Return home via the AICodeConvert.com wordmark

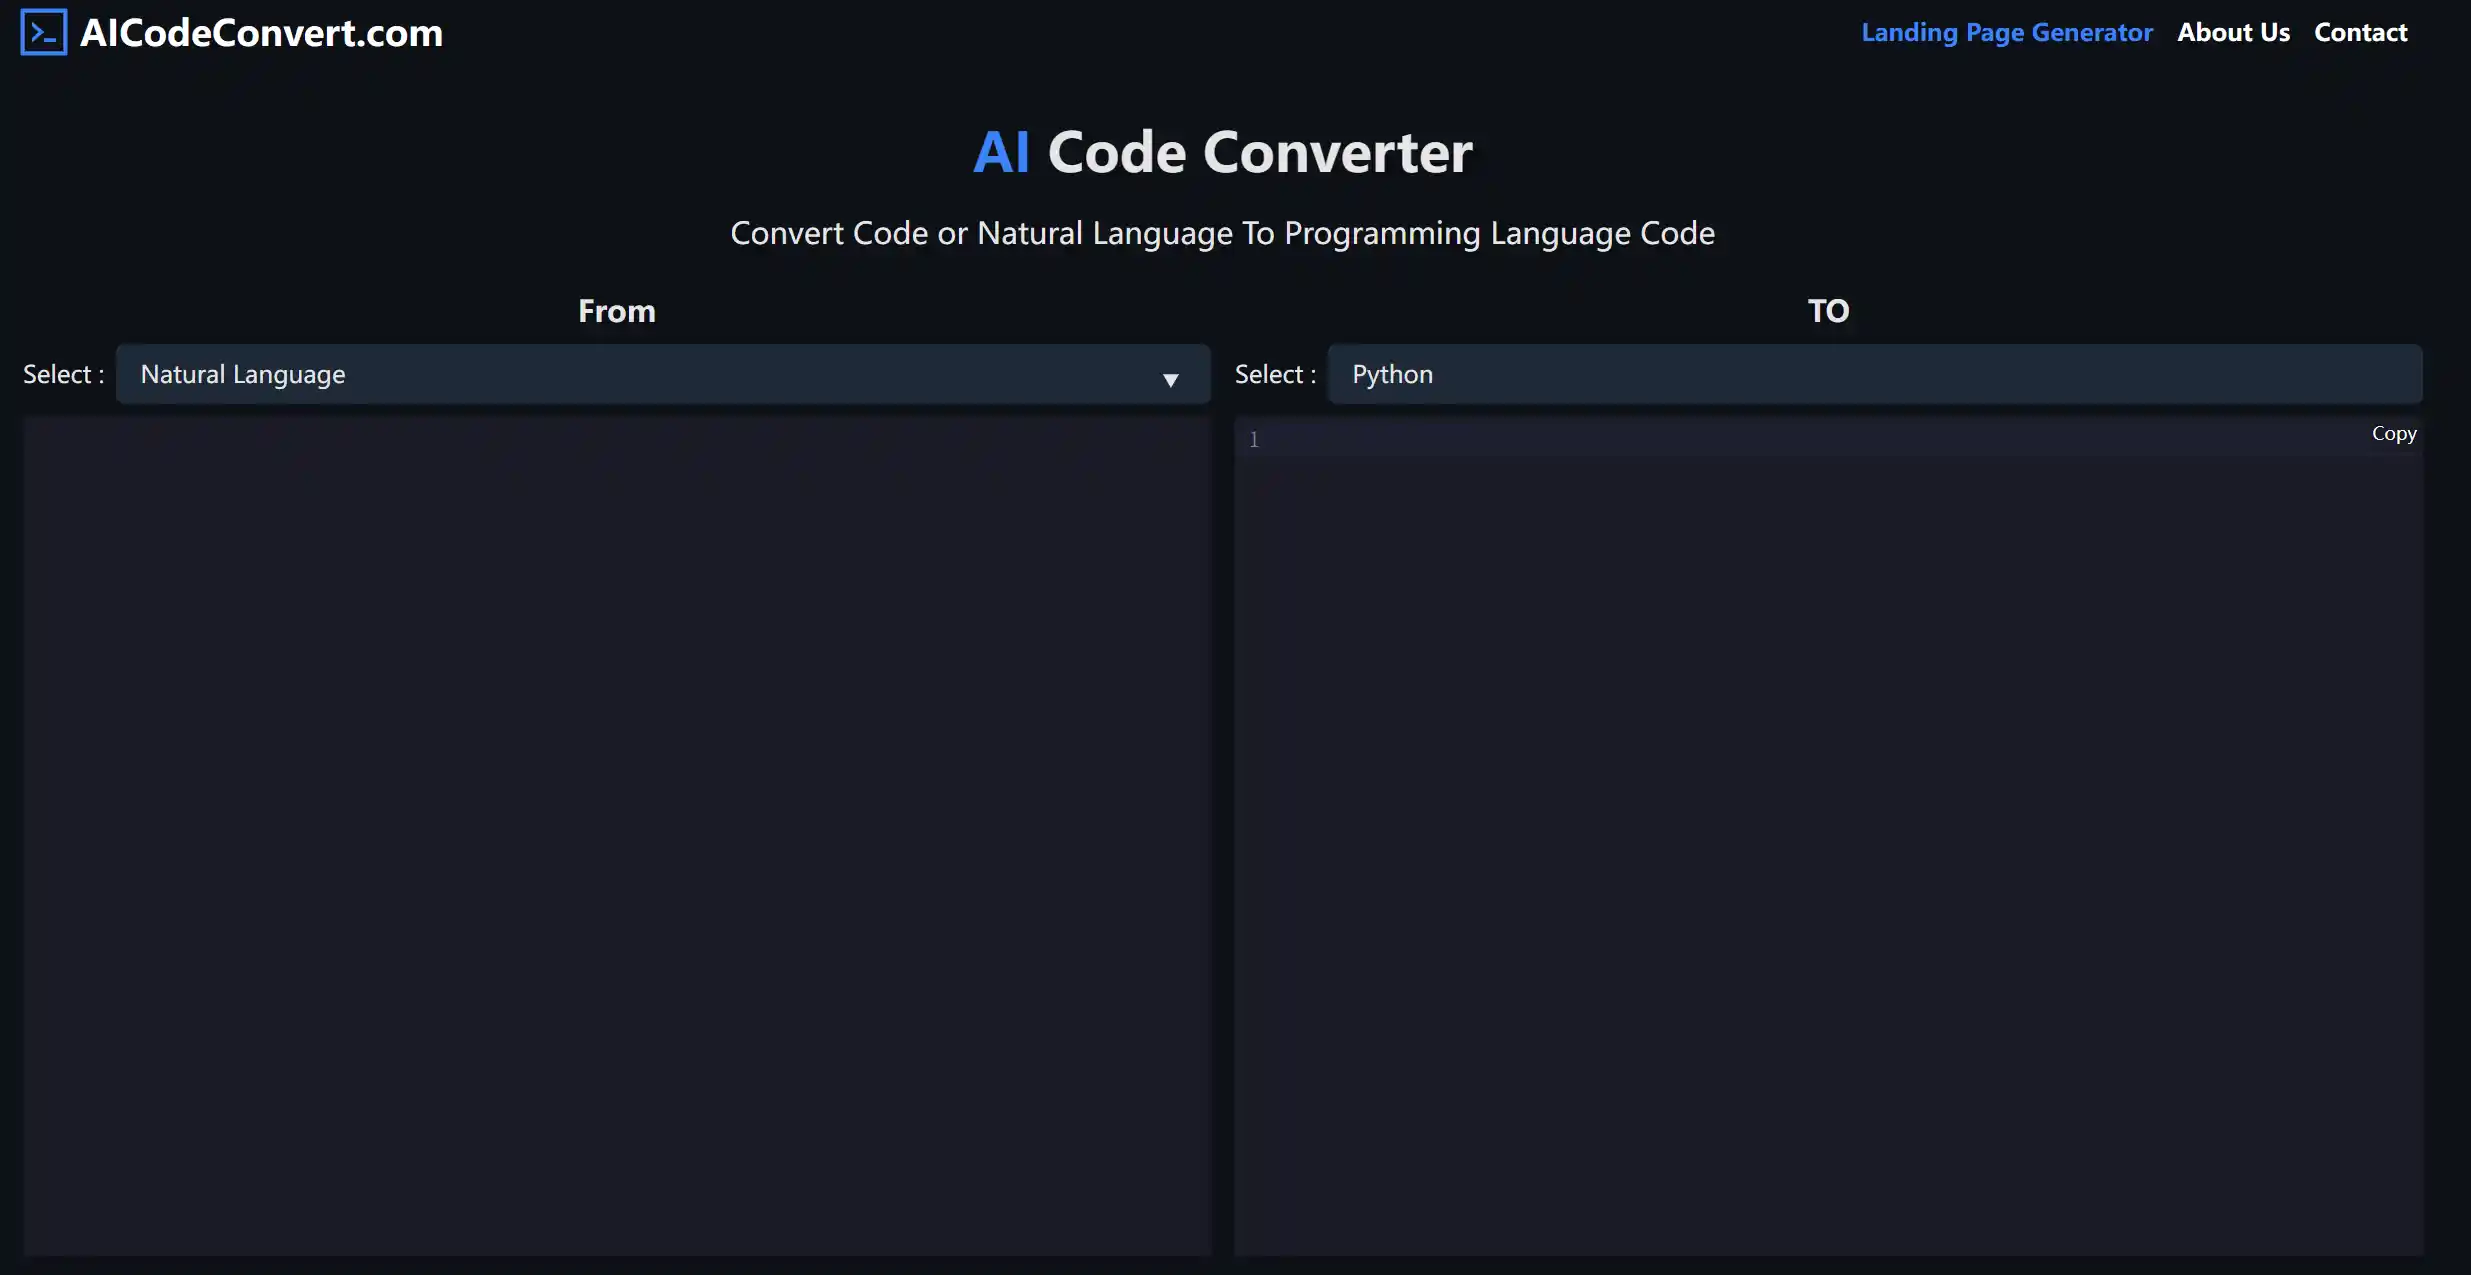pyautogui.click(x=262, y=32)
